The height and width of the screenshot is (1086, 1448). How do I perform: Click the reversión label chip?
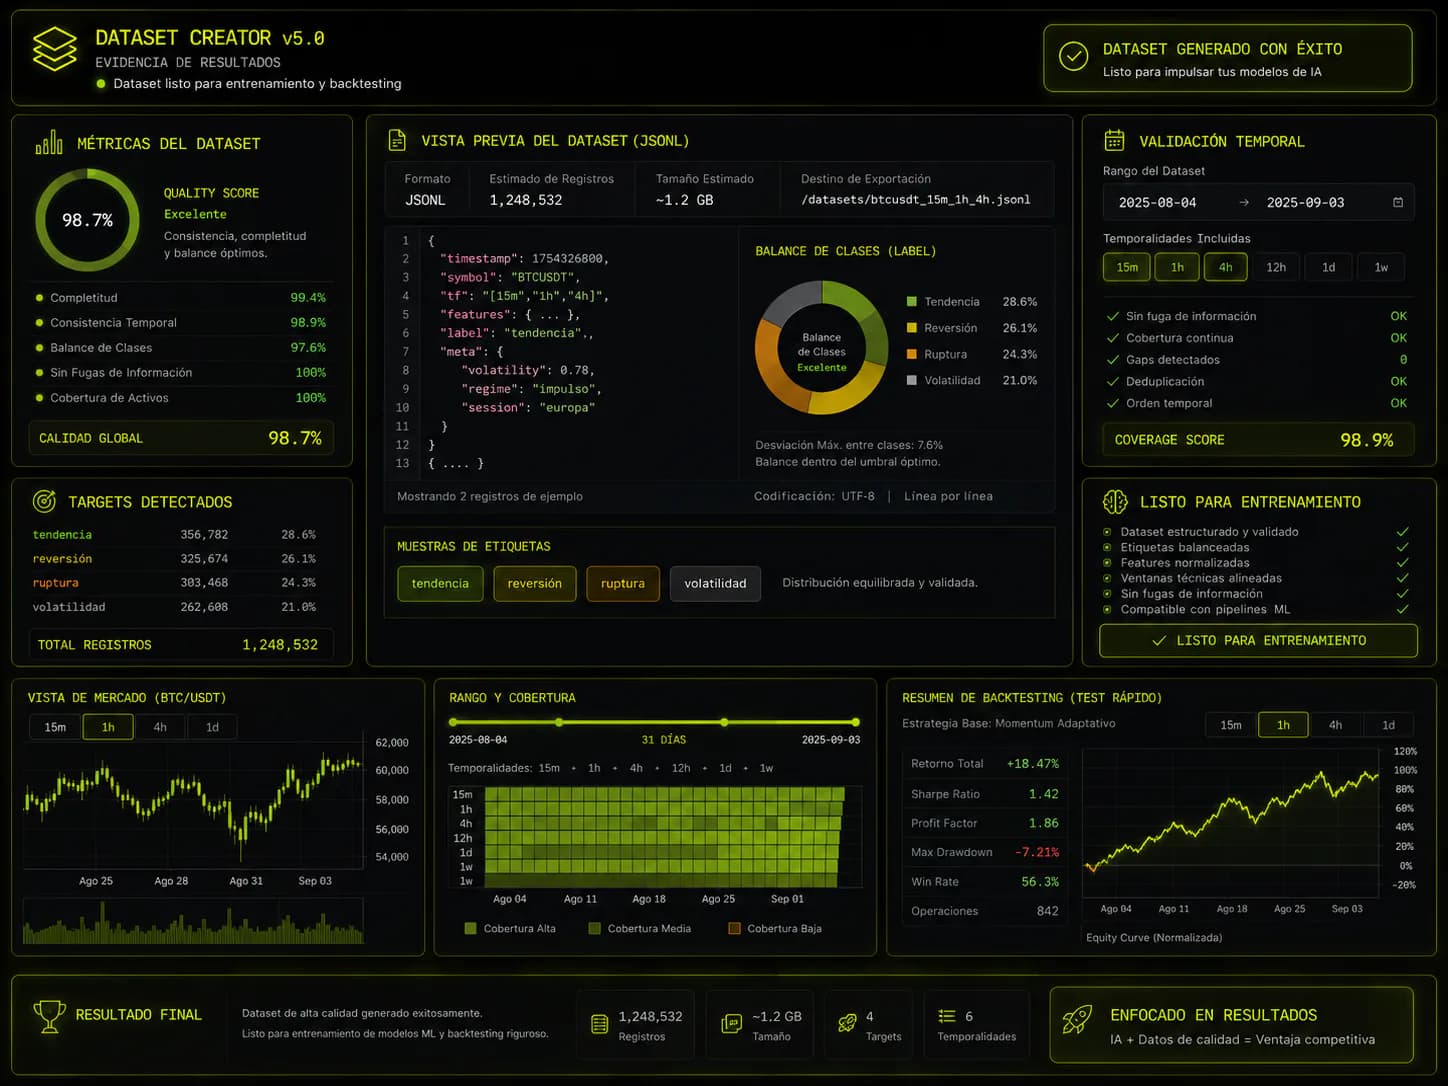point(534,584)
